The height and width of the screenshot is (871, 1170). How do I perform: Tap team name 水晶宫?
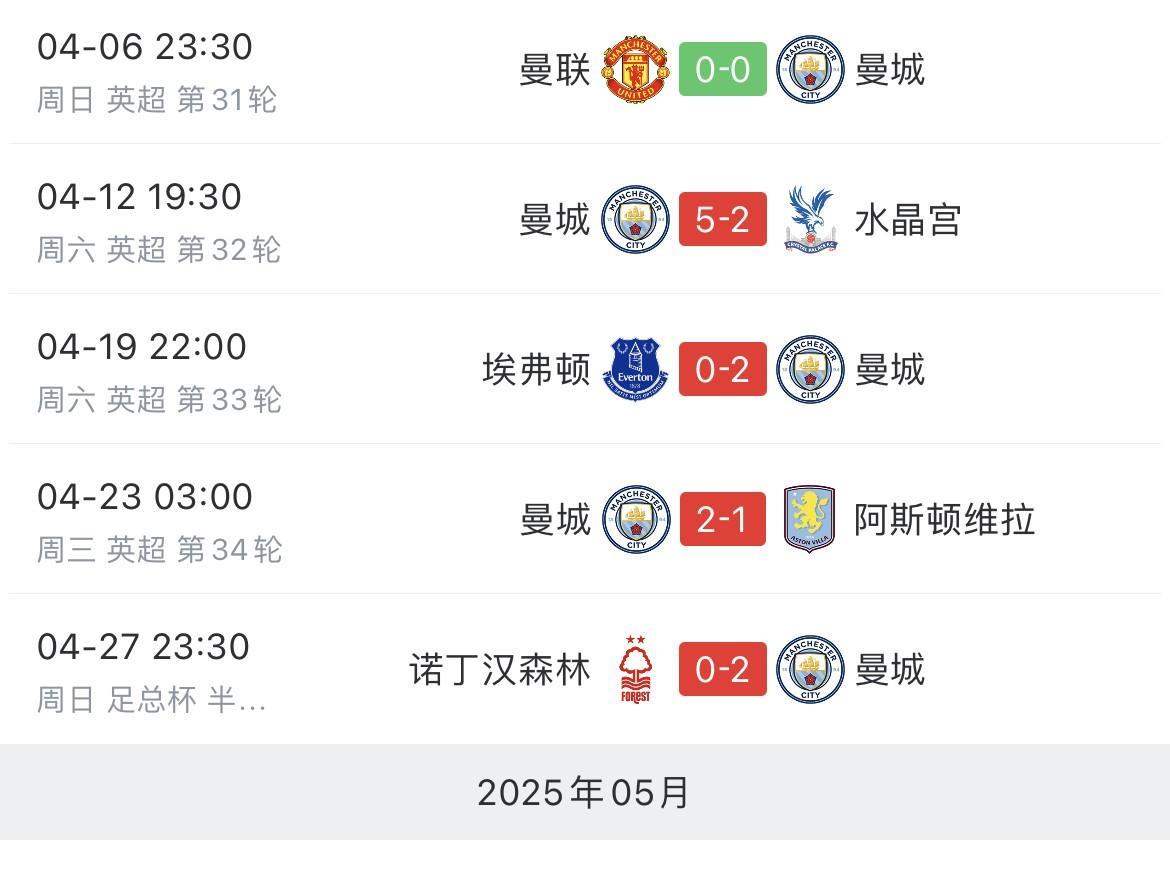tap(907, 220)
